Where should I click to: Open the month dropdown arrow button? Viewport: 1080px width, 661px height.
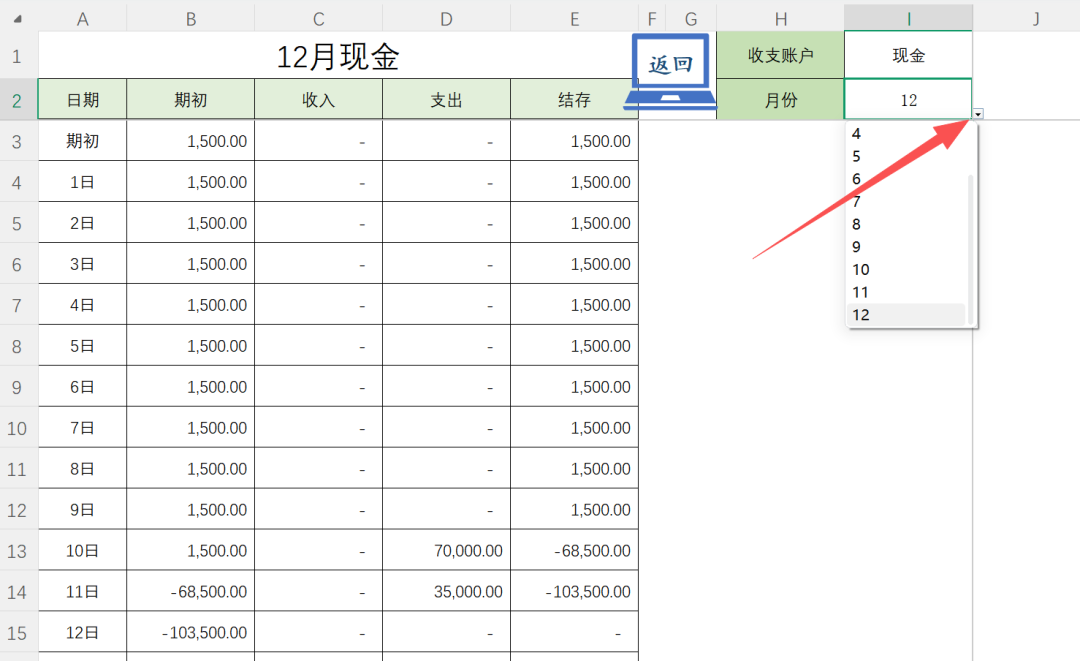pyautogui.click(x=978, y=114)
